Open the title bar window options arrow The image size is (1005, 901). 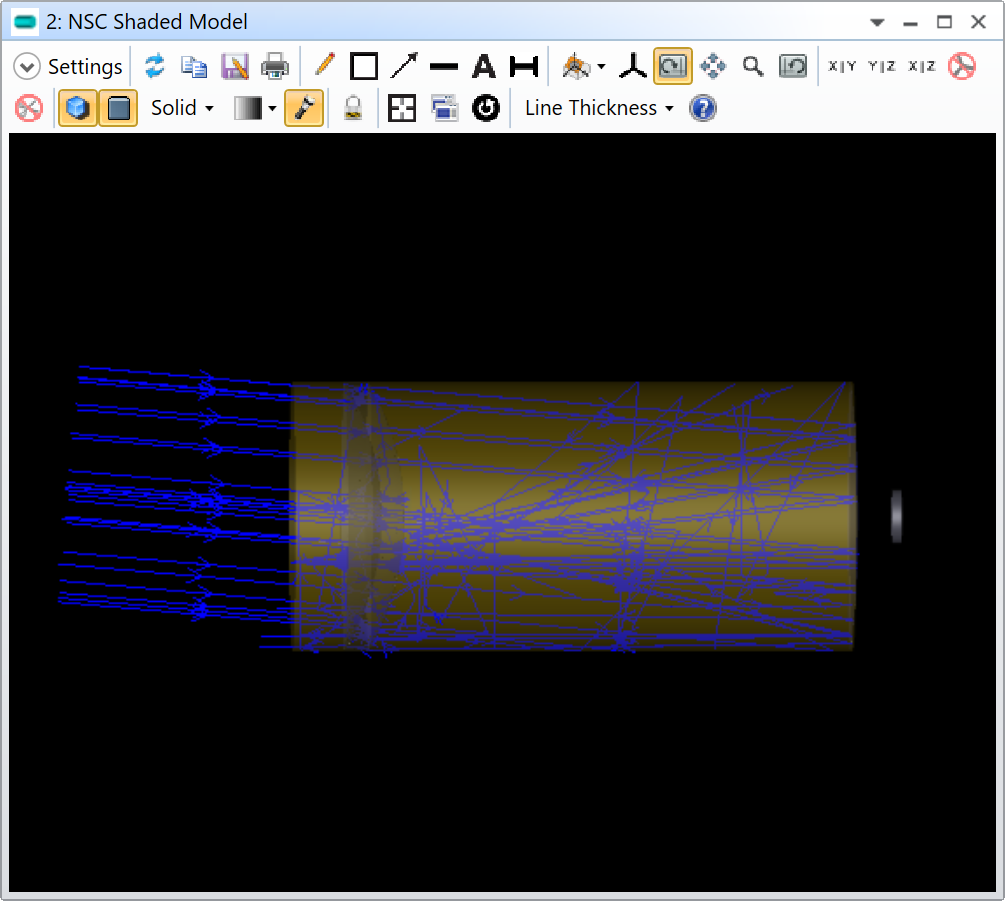[877, 22]
